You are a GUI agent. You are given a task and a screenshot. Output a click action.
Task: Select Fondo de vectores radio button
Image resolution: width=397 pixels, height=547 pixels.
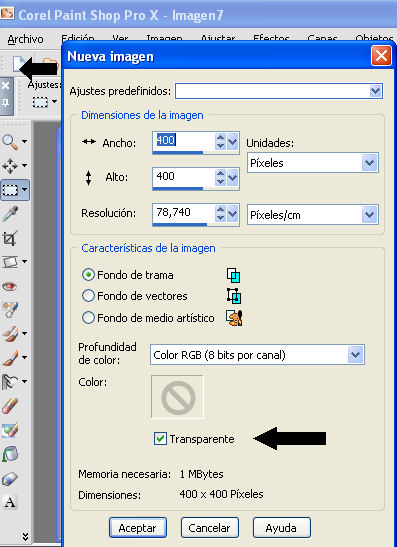point(88,296)
